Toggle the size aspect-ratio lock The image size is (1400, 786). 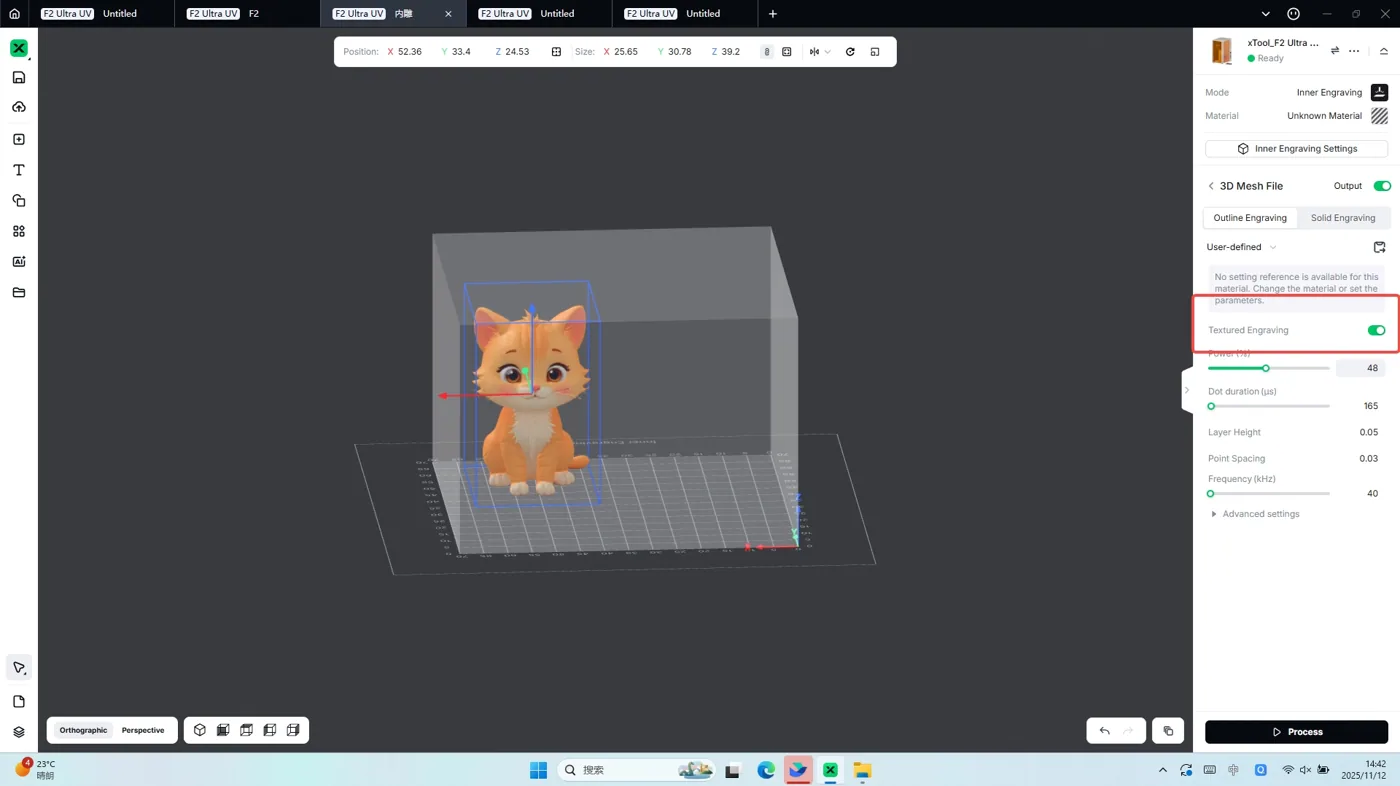[x=767, y=52]
